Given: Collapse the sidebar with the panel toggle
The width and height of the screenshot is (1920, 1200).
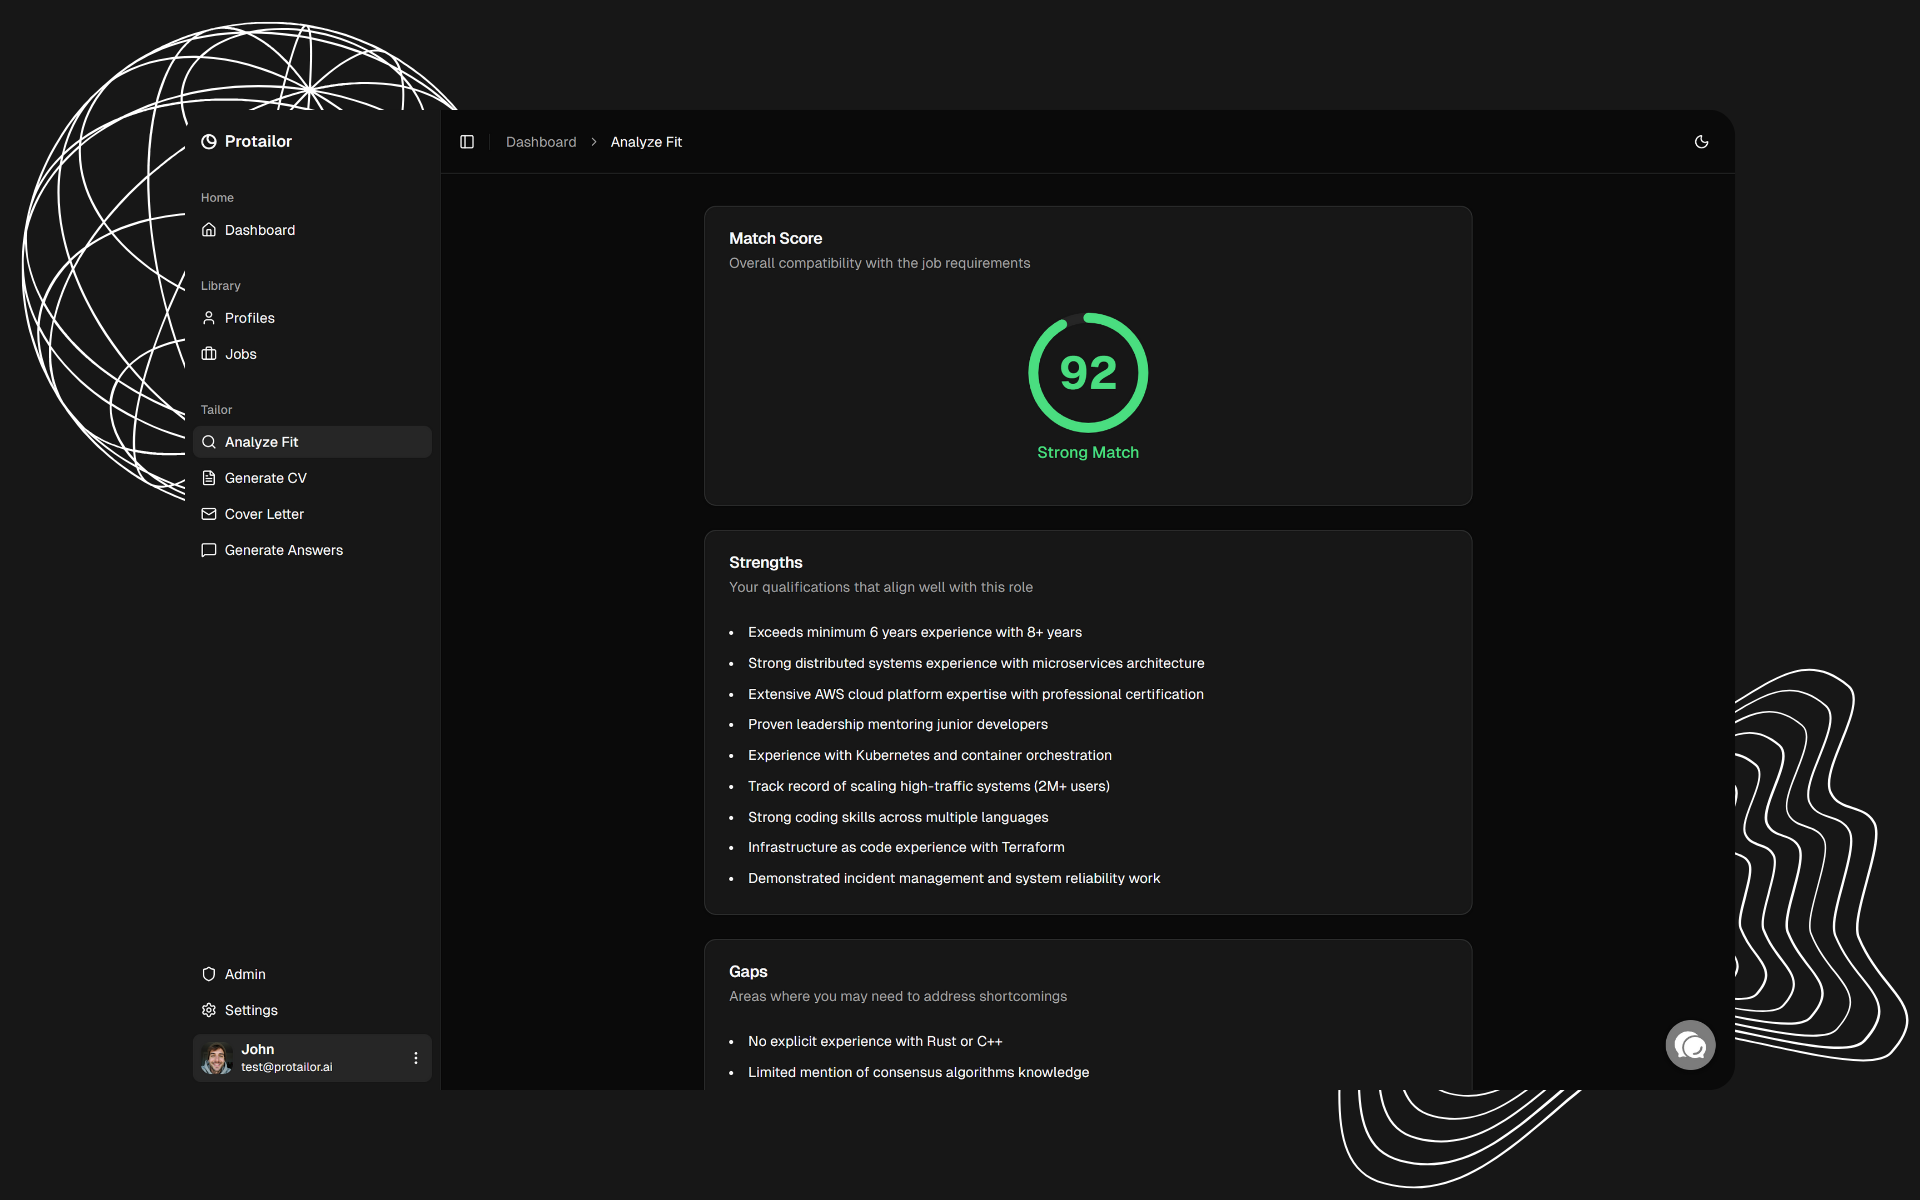Looking at the screenshot, I should (x=466, y=141).
